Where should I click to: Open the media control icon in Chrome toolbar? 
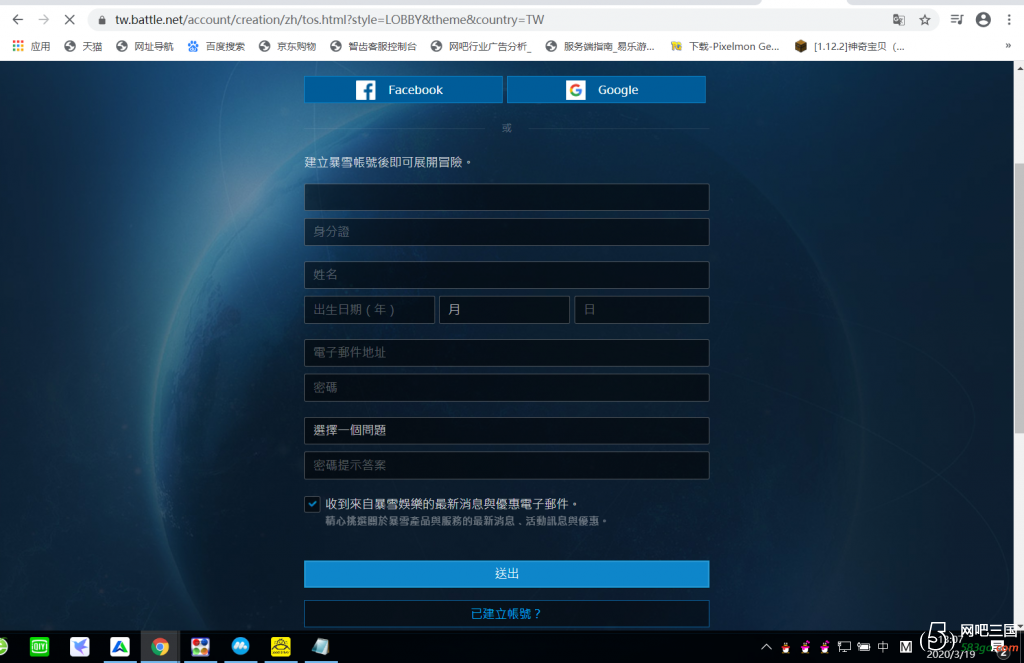[x=957, y=20]
